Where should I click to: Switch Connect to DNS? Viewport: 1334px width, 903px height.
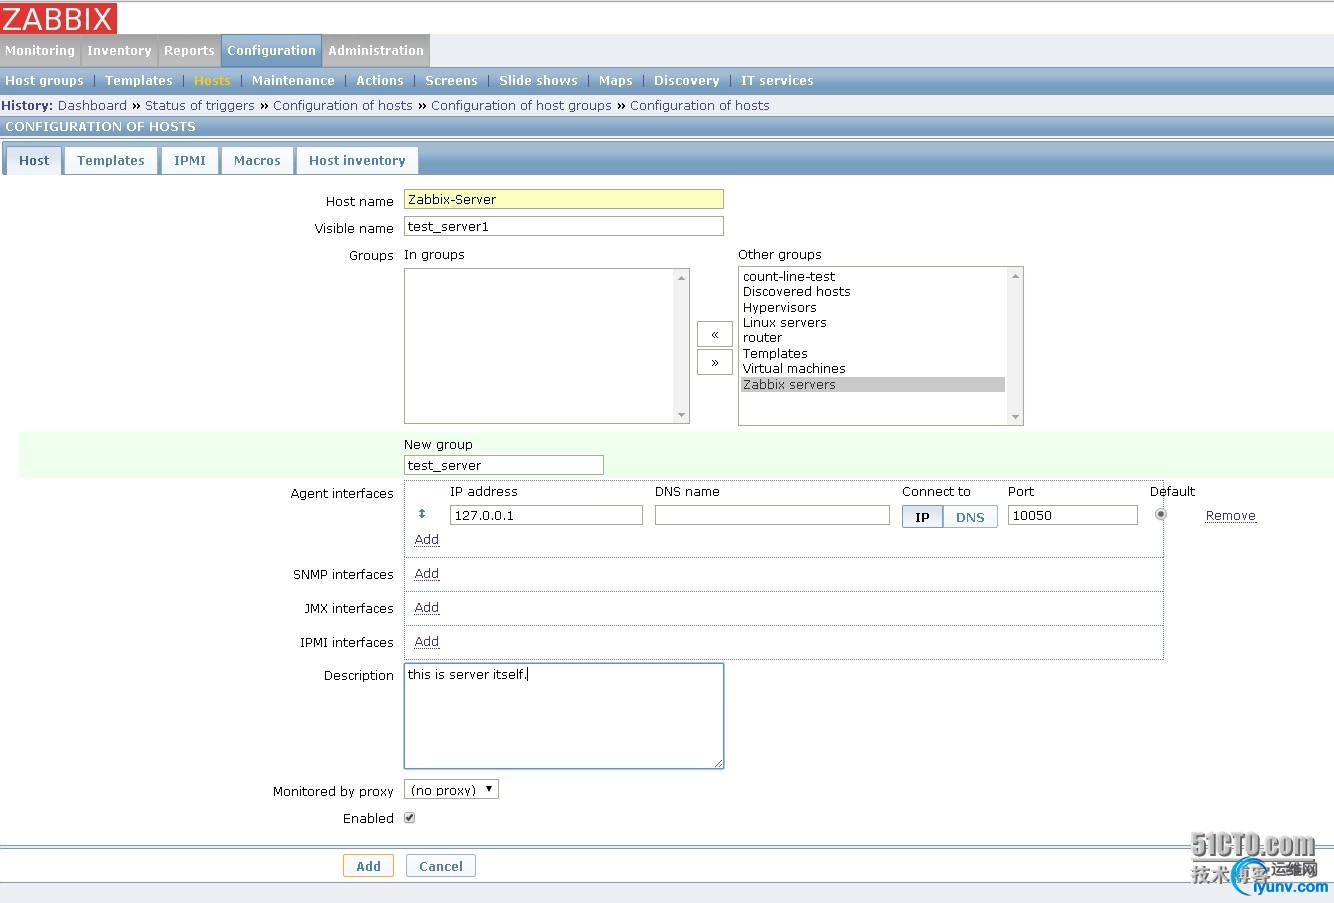970,517
